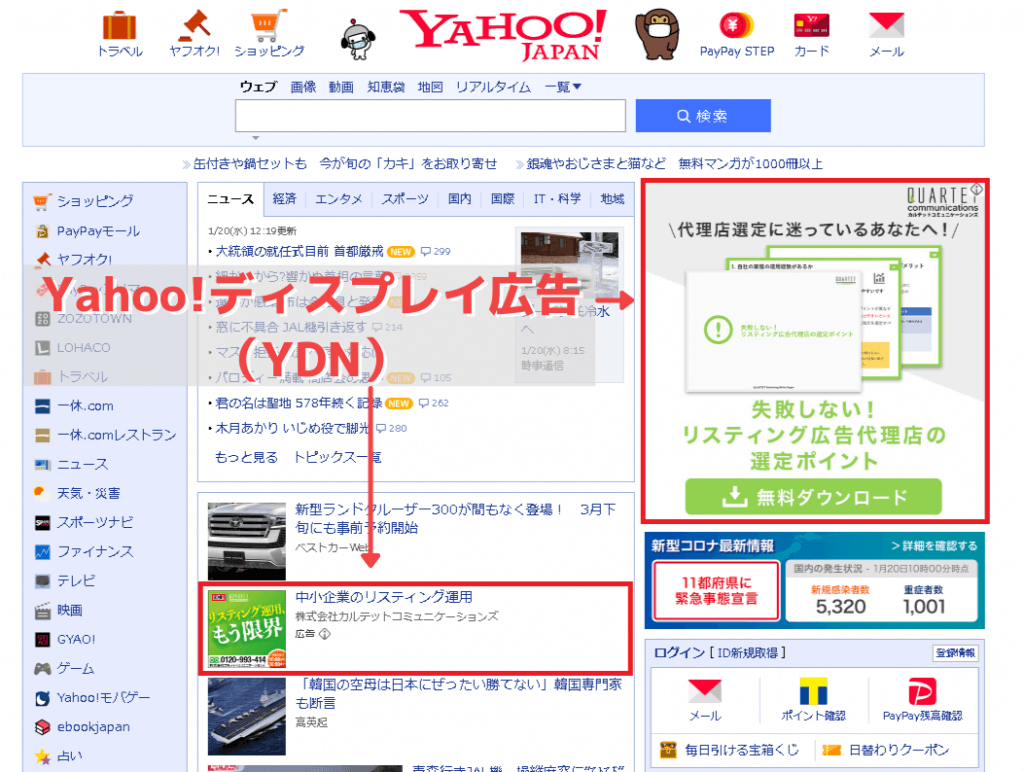The width and height of the screenshot is (1024, 772).
Task: Select the リアルタイム search tab
Action: click(493, 87)
